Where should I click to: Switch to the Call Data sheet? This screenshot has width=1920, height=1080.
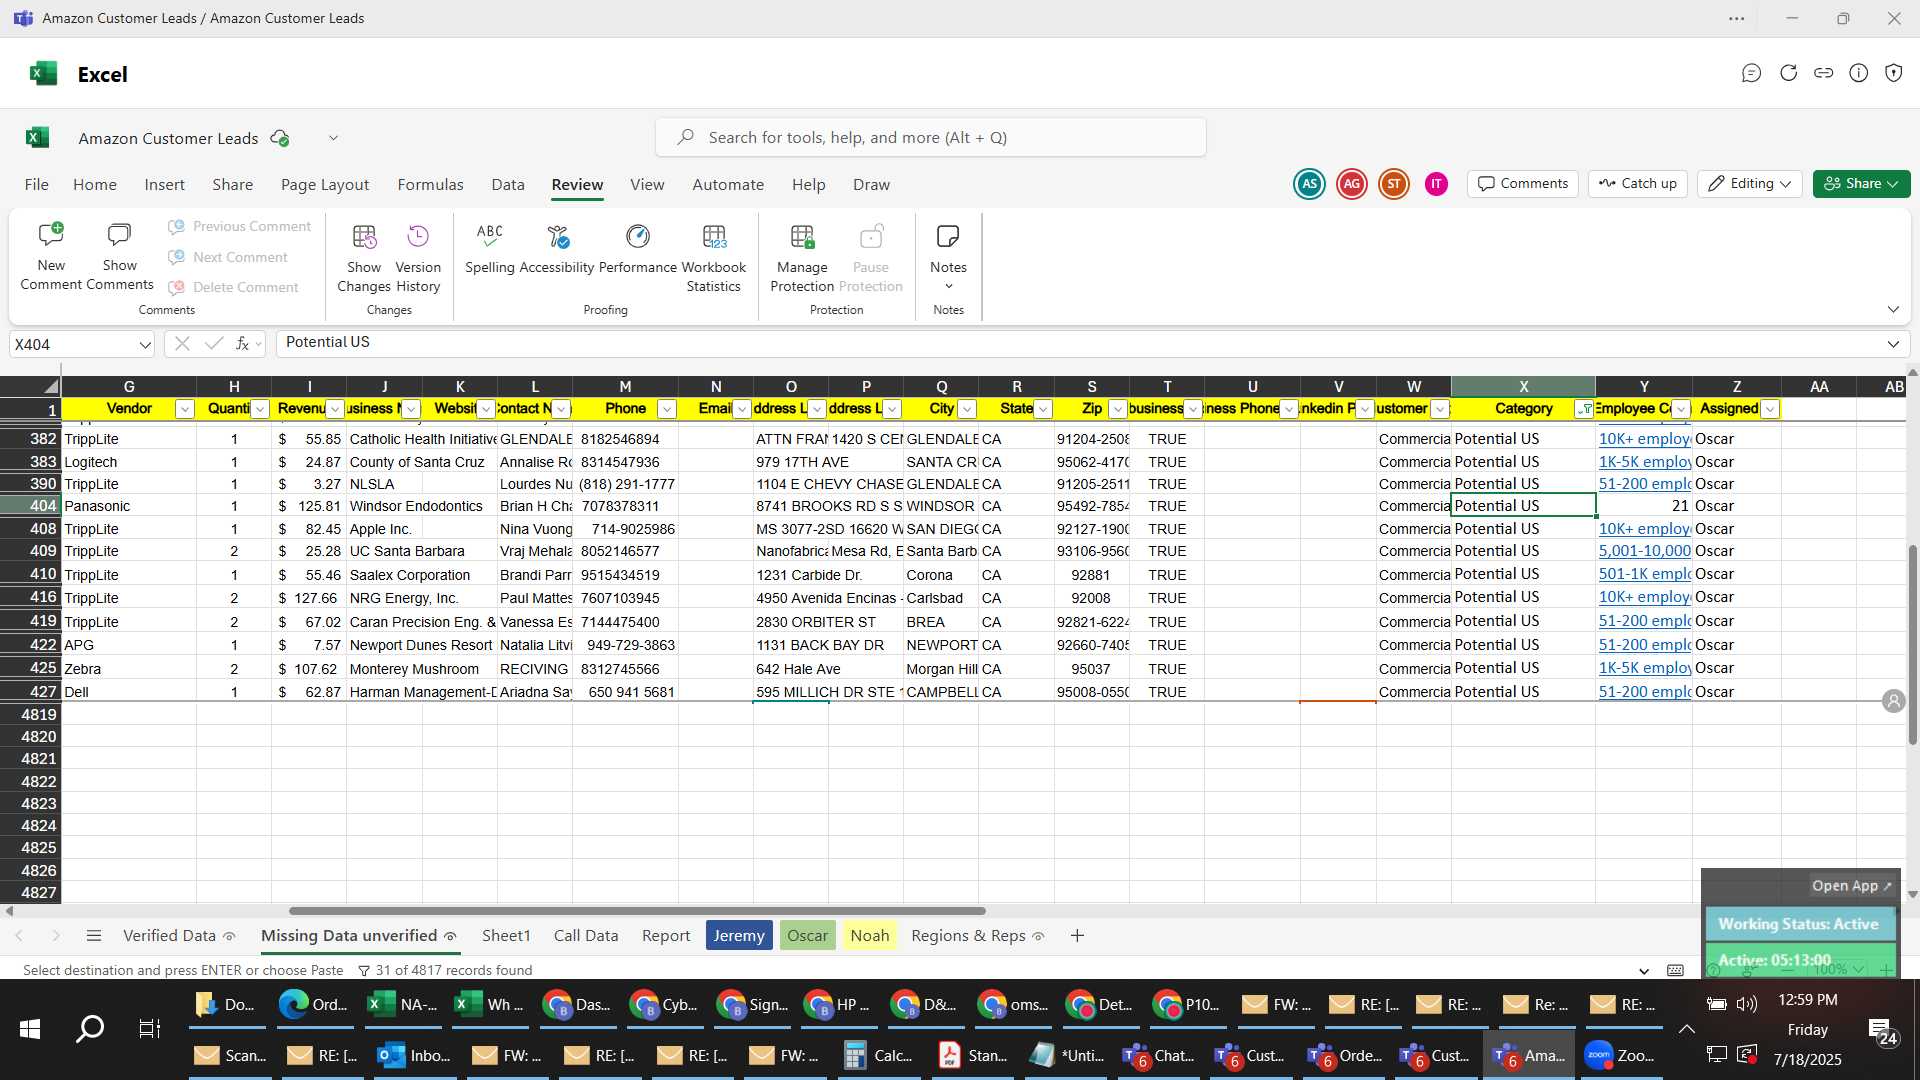tap(586, 936)
